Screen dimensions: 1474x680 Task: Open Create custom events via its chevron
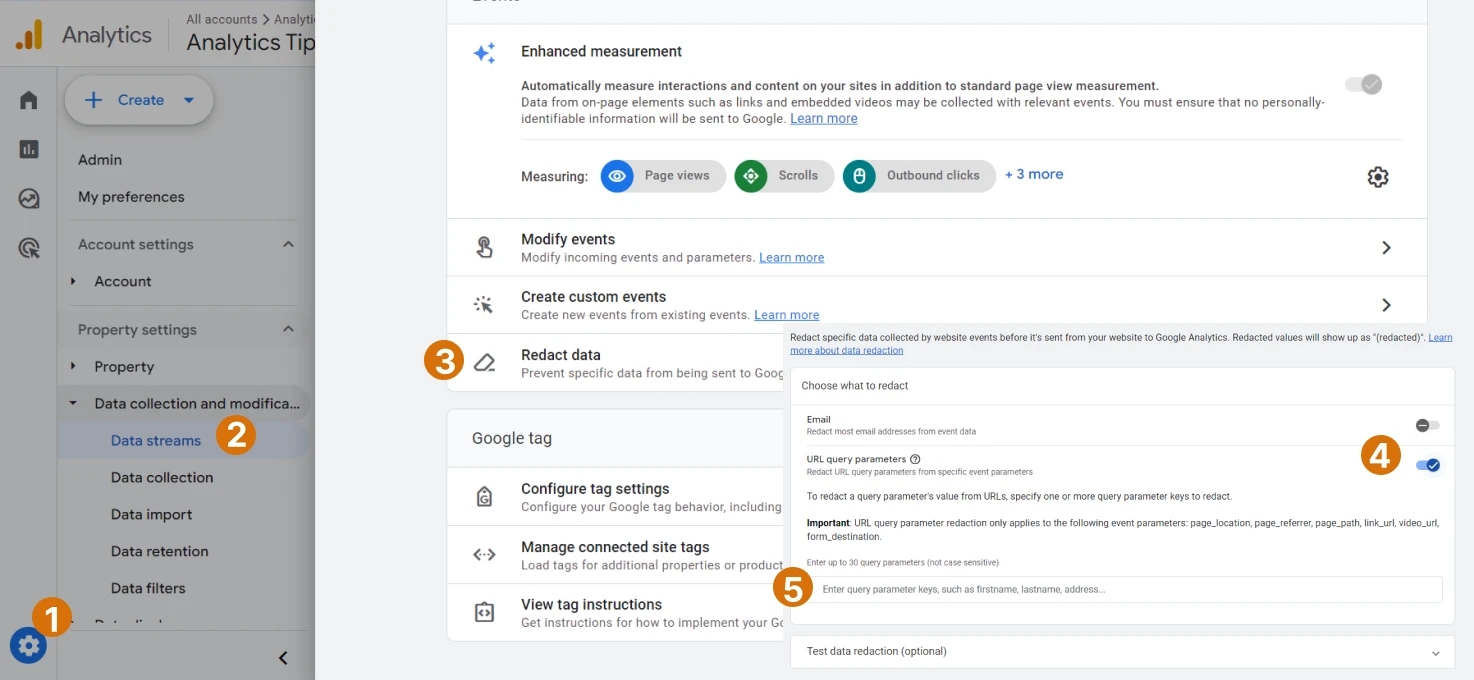point(1386,305)
